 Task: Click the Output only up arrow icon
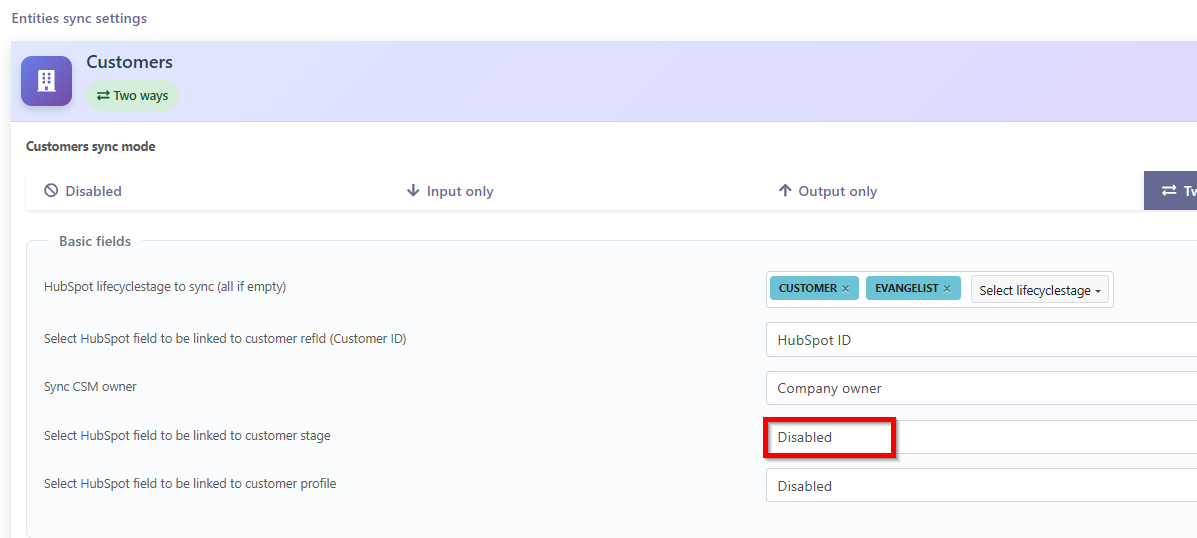click(x=785, y=191)
